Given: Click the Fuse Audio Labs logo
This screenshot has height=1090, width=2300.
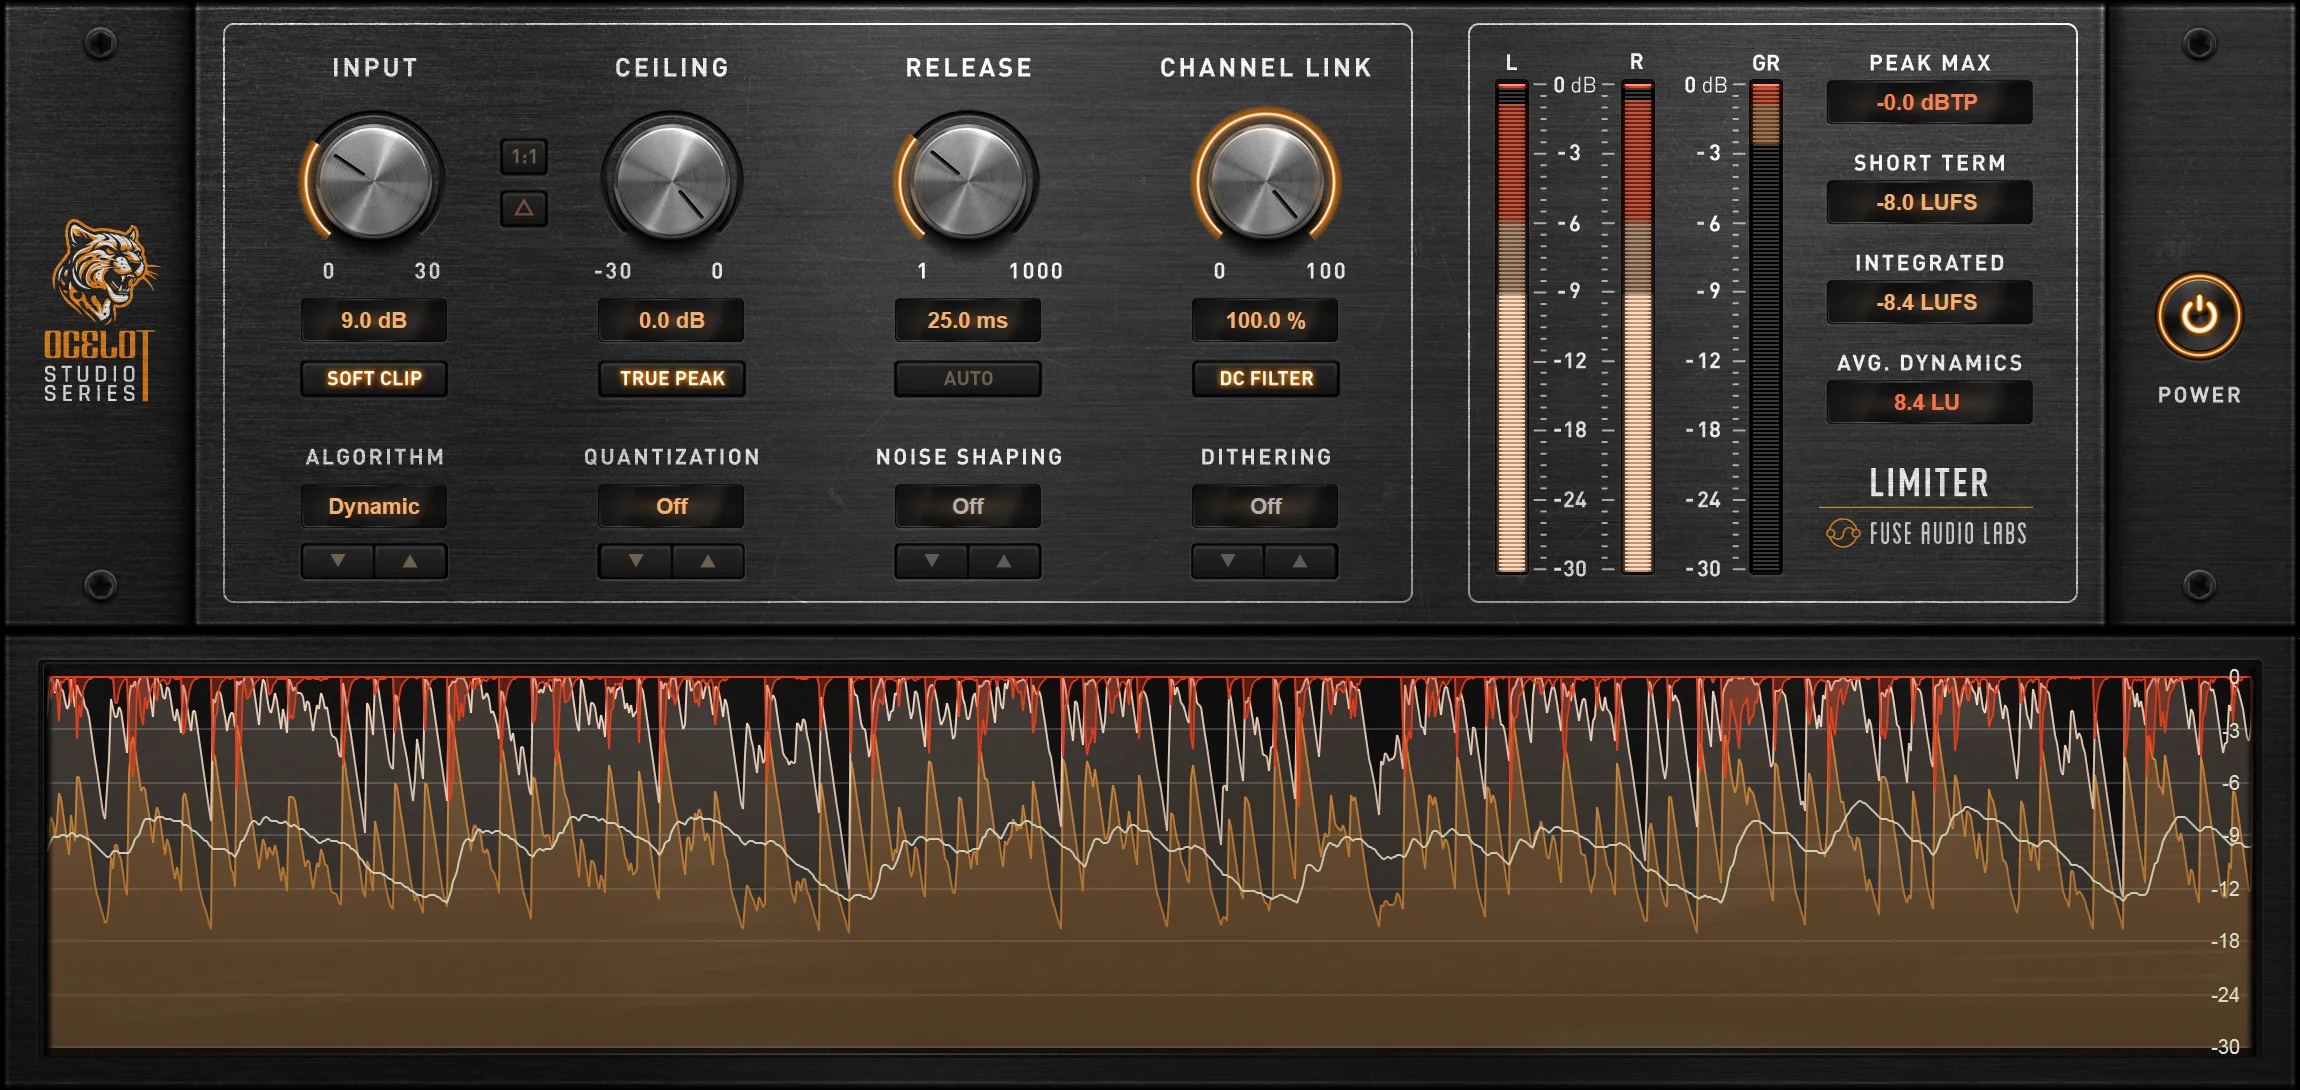Looking at the screenshot, I should pos(1928,533).
